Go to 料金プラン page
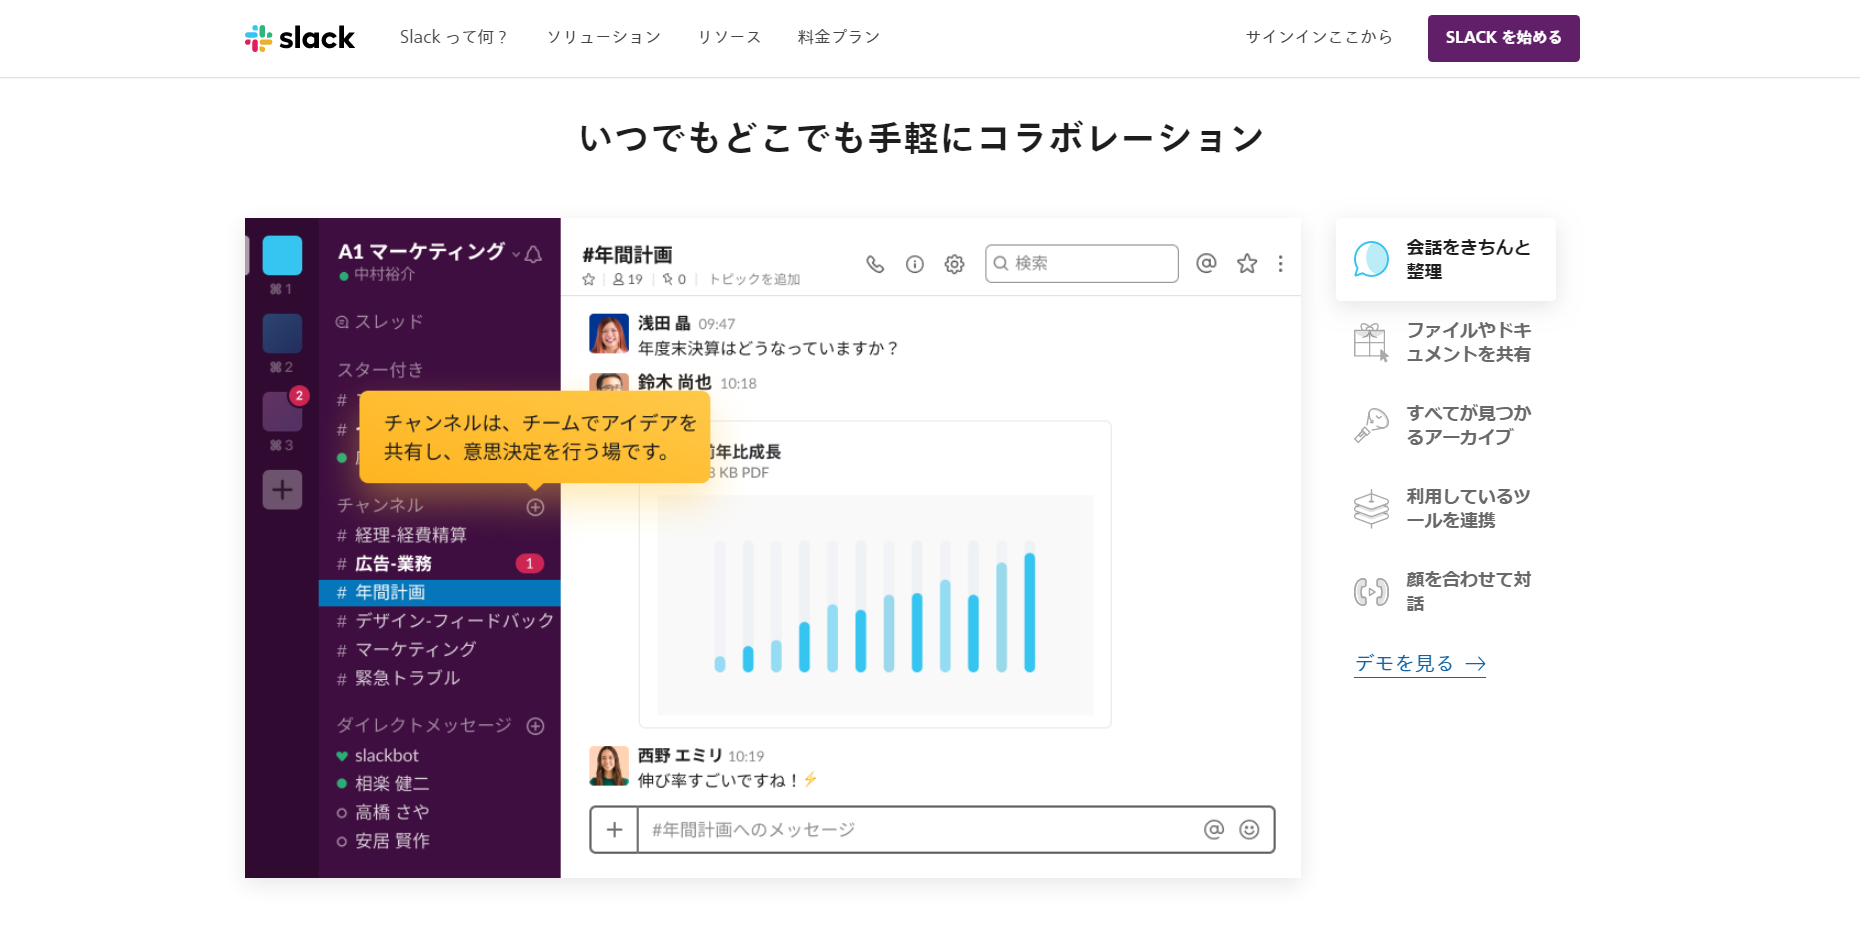1860x928 pixels. pyautogui.click(x=838, y=37)
